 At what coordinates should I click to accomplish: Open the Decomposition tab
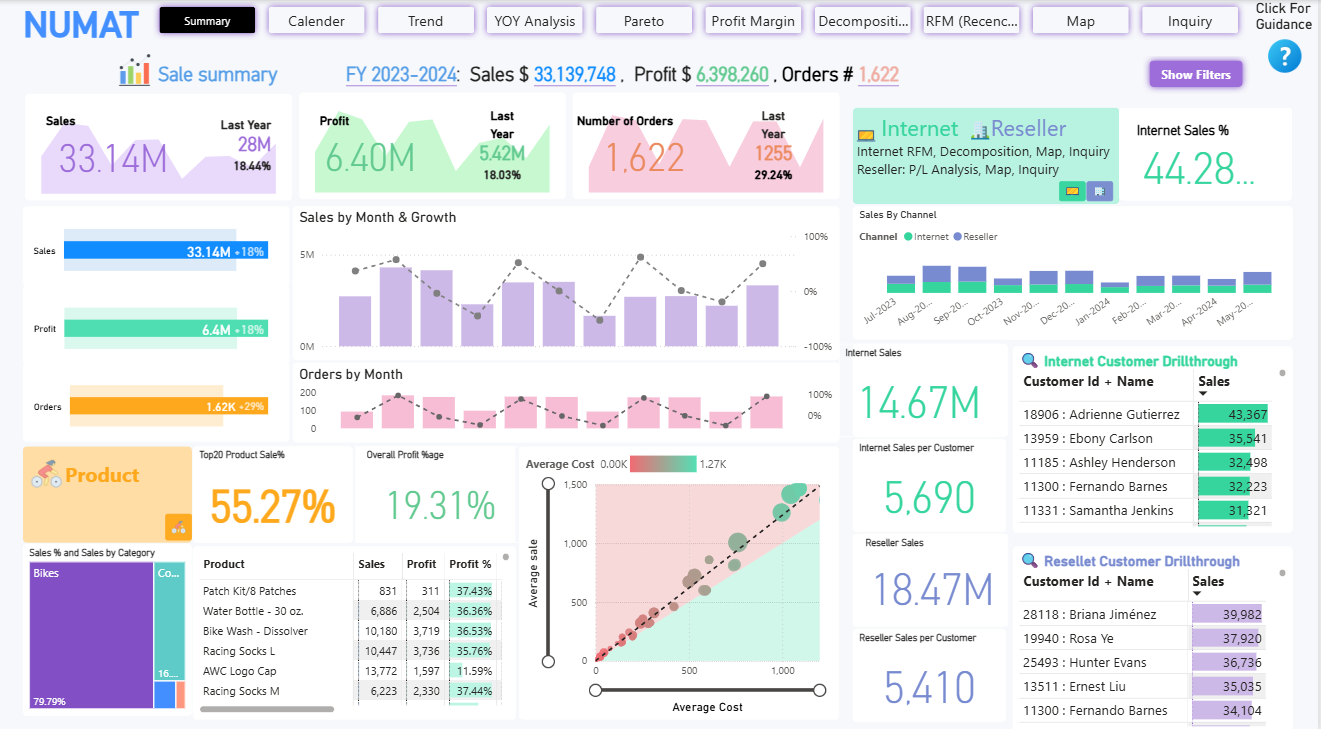(x=863, y=21)
